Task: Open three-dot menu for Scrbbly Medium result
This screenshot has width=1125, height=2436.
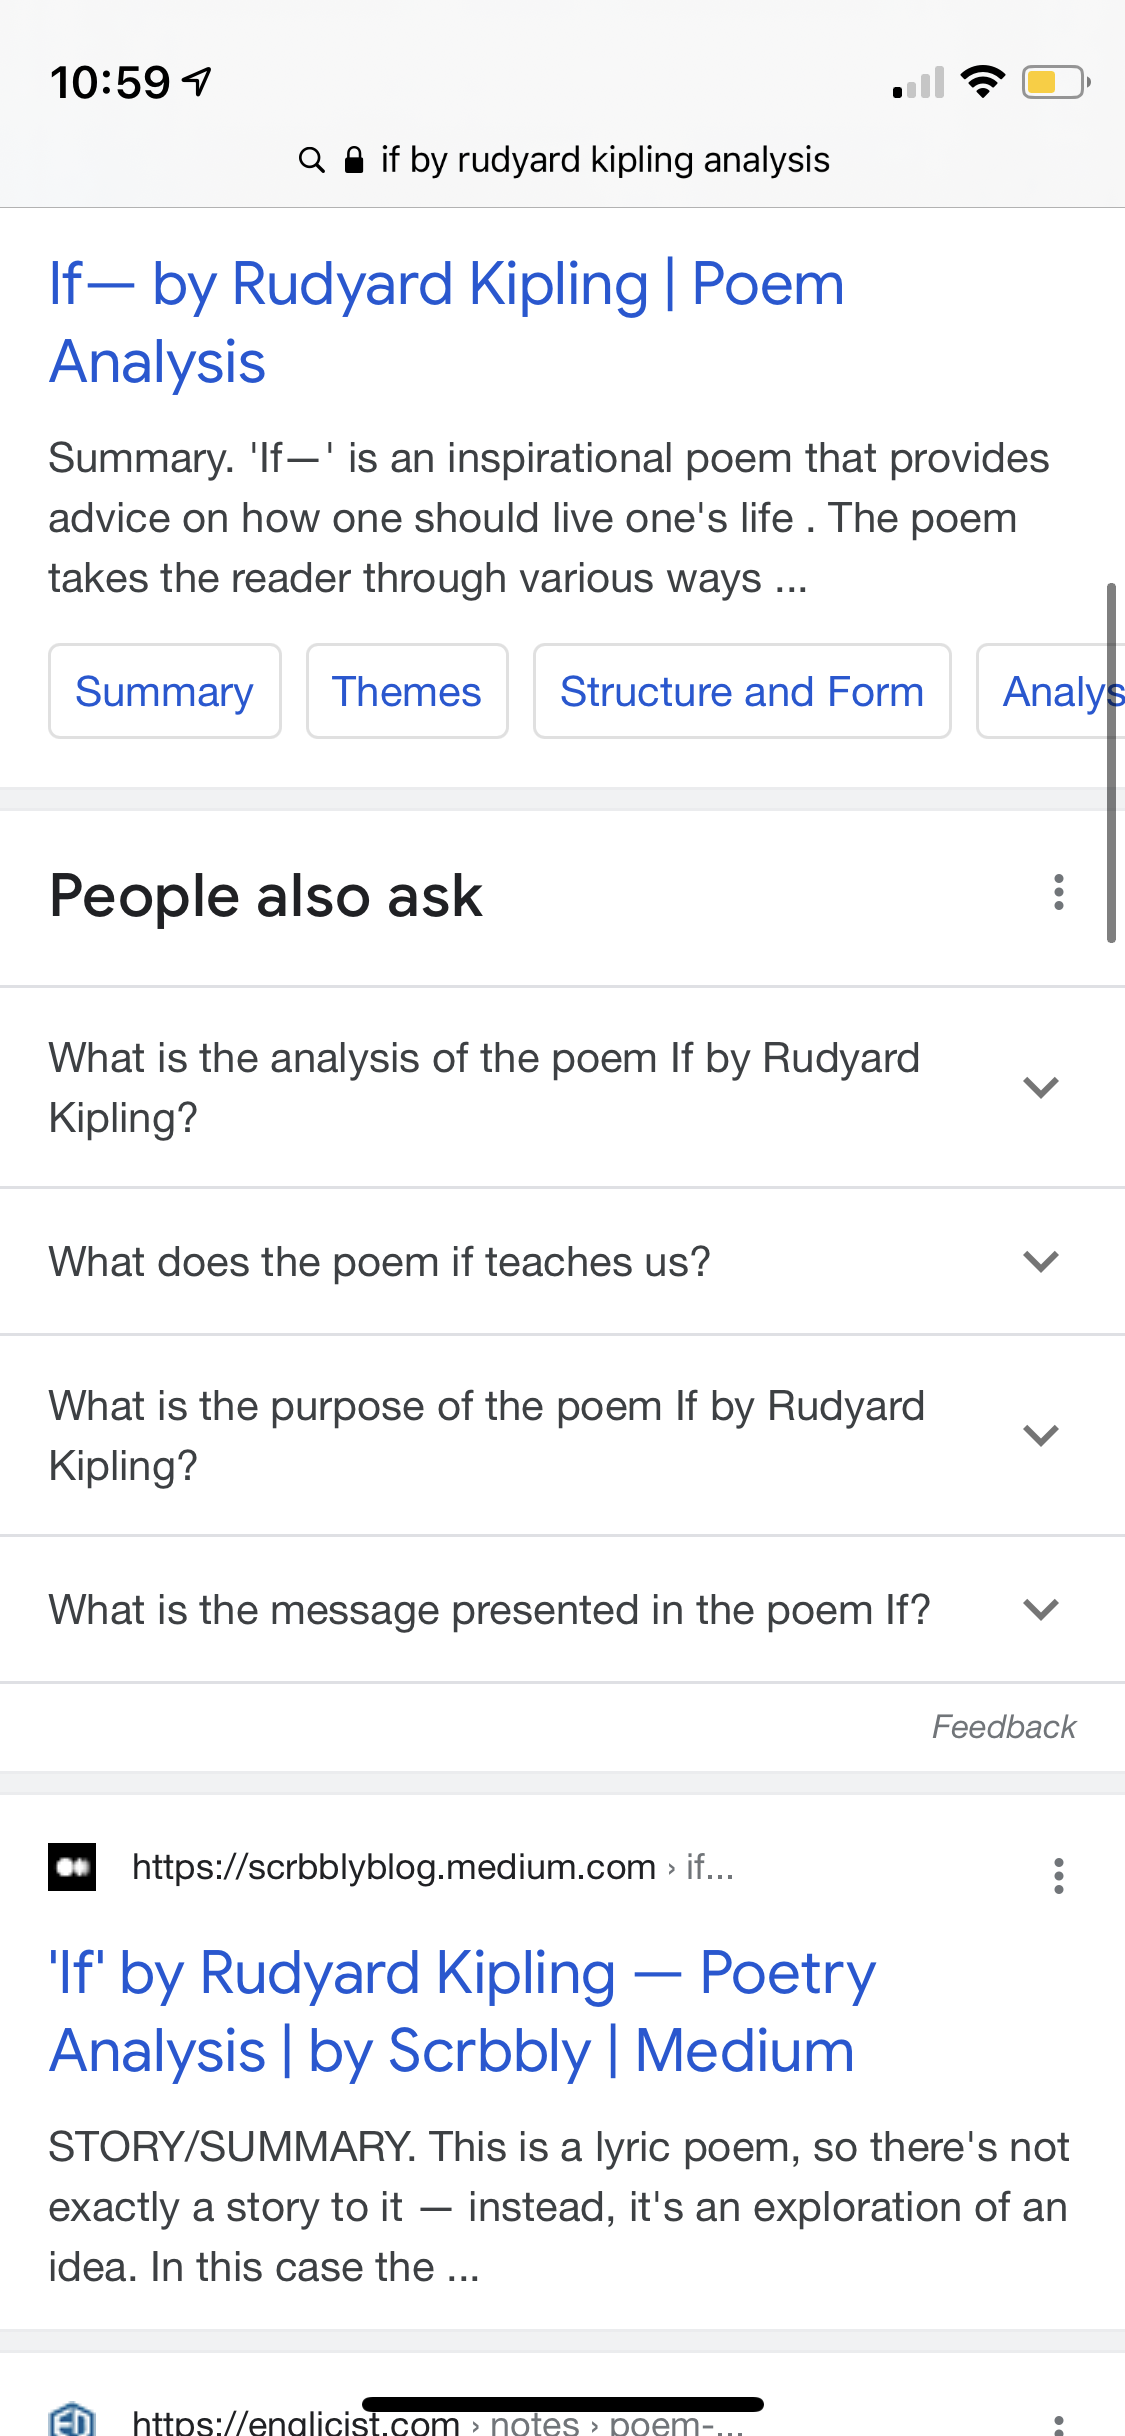Action: [1058, 1876]
